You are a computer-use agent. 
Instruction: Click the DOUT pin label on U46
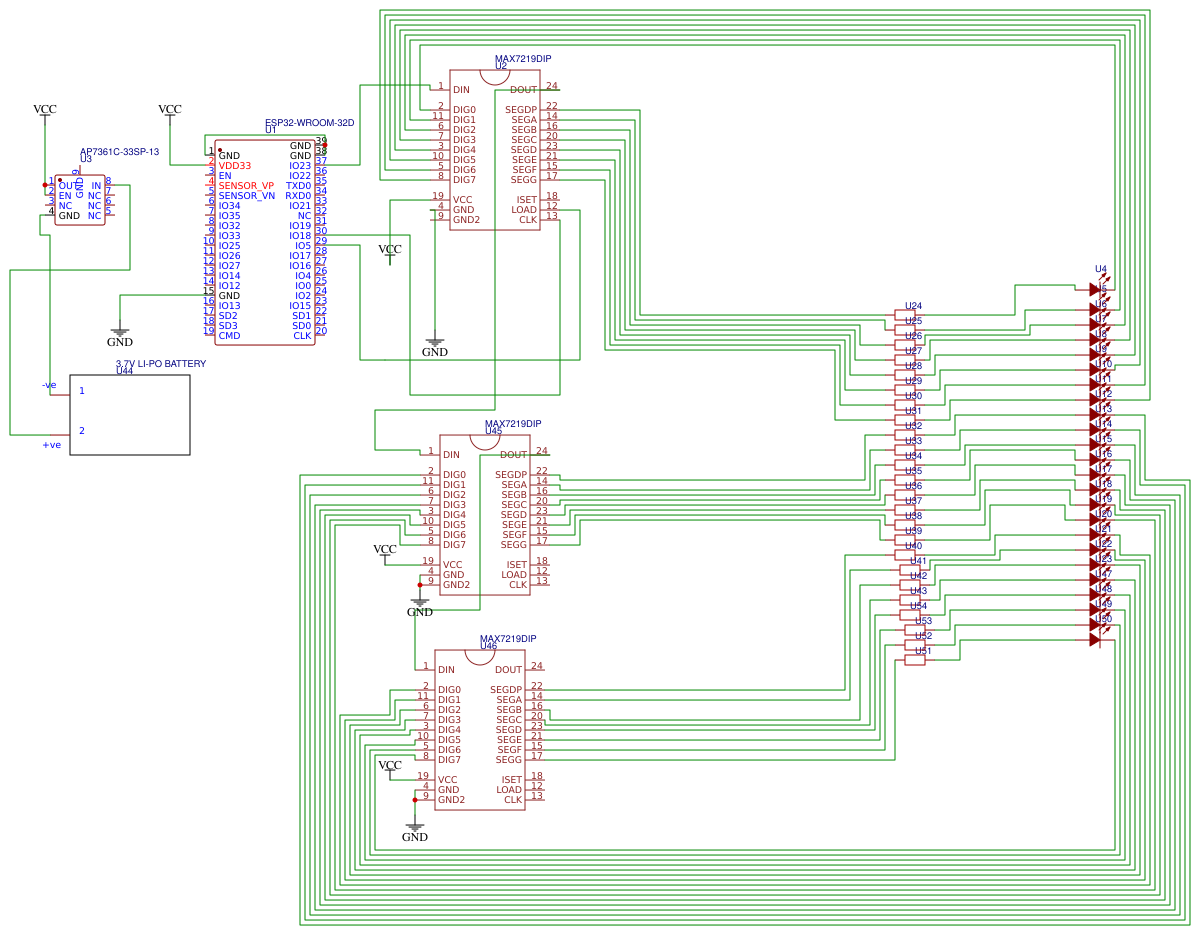click(x=508, y=670)
